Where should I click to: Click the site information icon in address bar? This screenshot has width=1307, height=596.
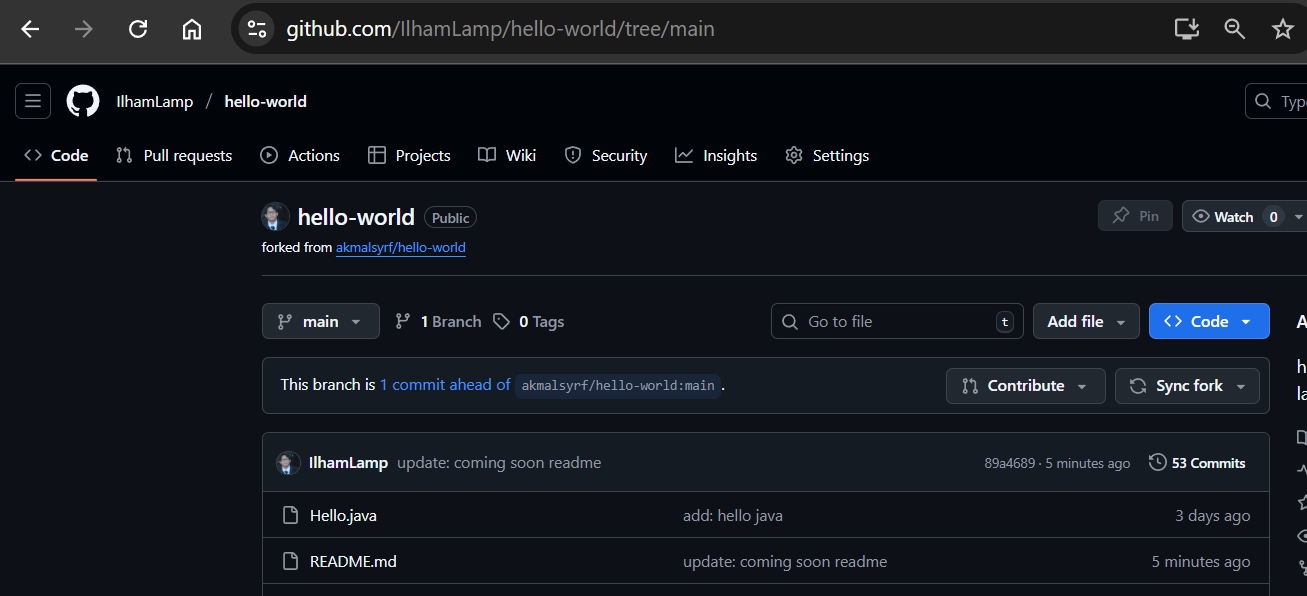(x=257, y=29)
